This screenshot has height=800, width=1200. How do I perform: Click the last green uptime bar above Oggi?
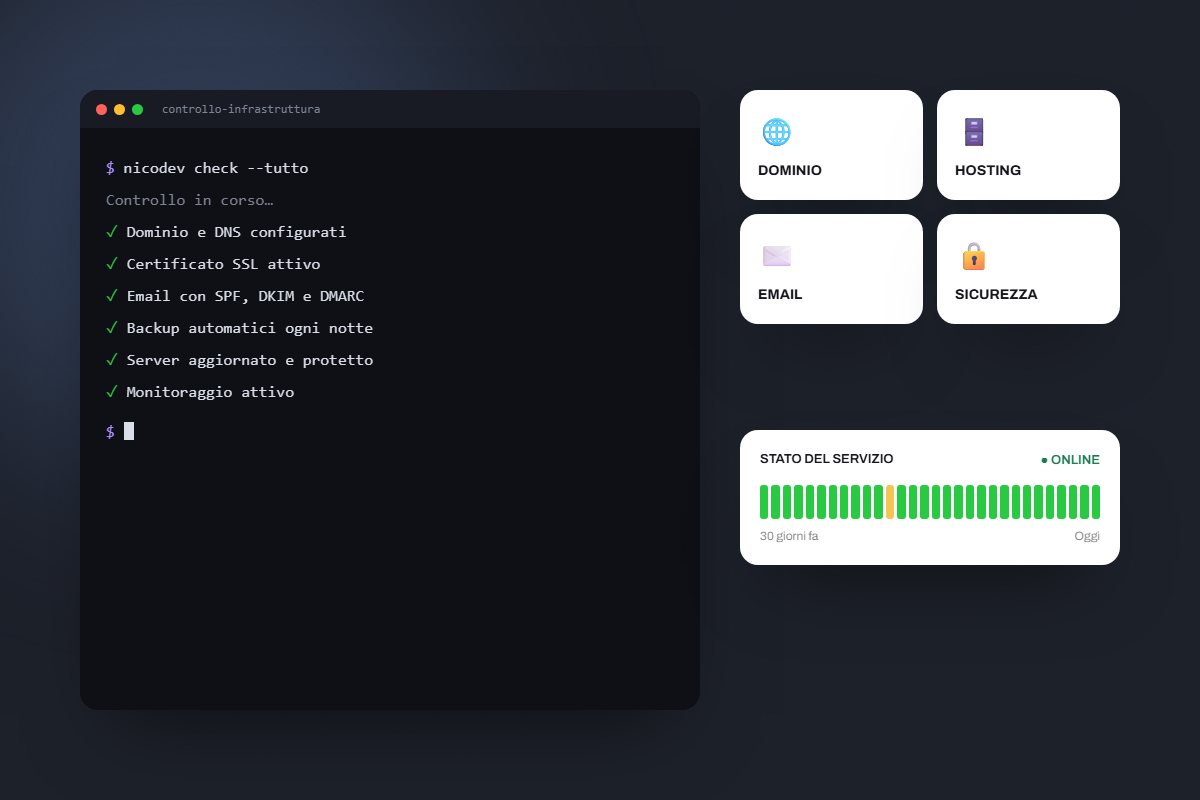[1096, 502]
